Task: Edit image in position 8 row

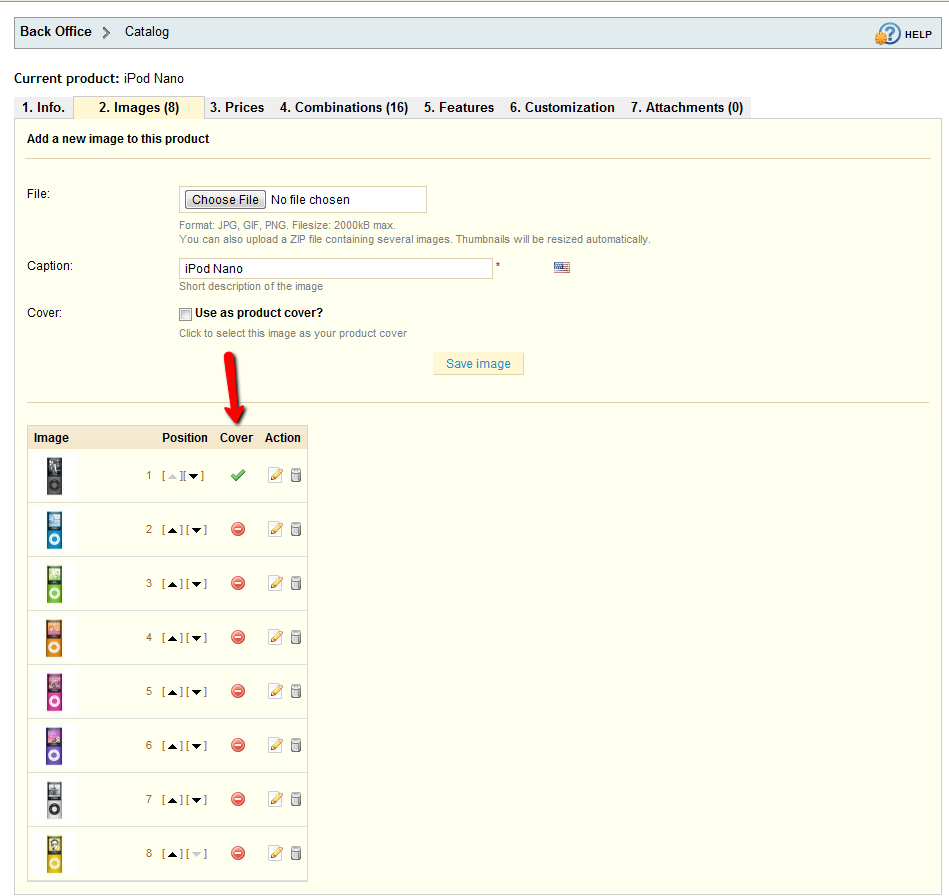Action: pyautogui.click(x=275, y=853)
